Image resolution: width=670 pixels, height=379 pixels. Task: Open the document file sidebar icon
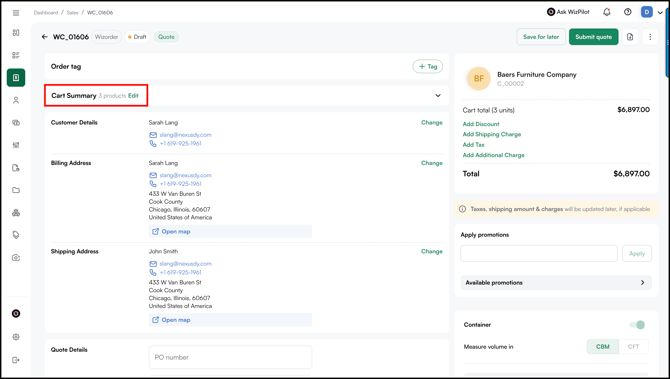tap(16, 168)
